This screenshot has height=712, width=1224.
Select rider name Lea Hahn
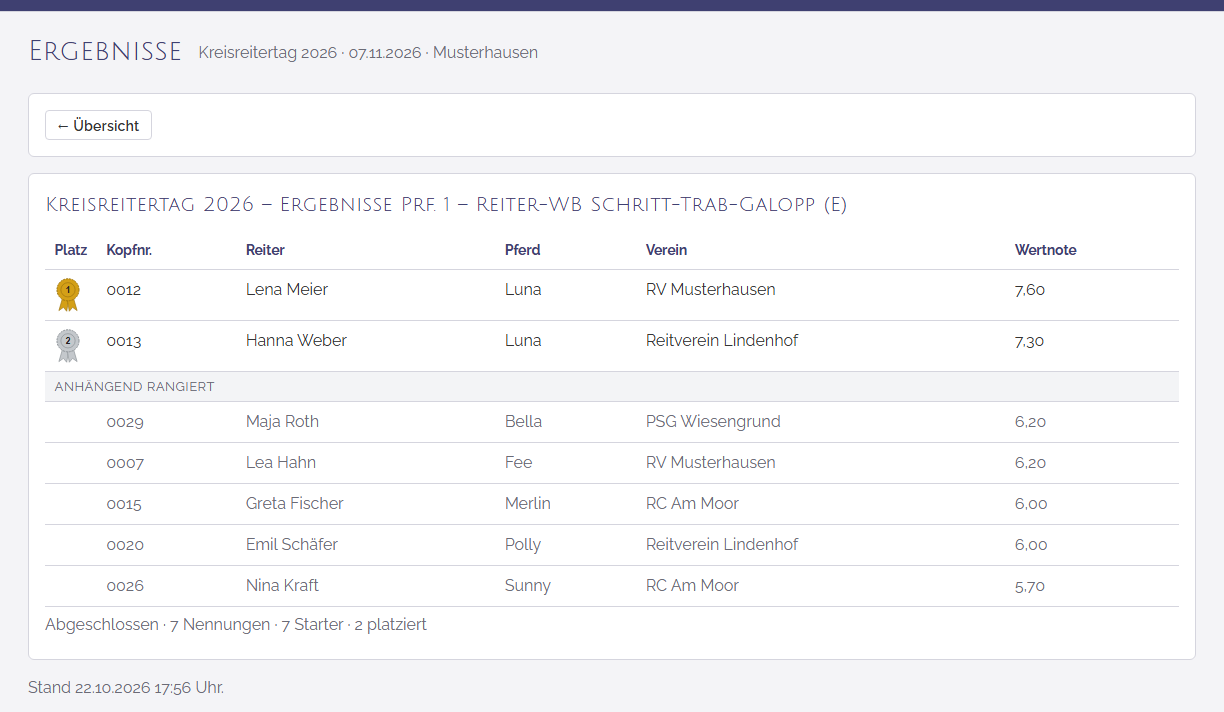tap(281, 463)
